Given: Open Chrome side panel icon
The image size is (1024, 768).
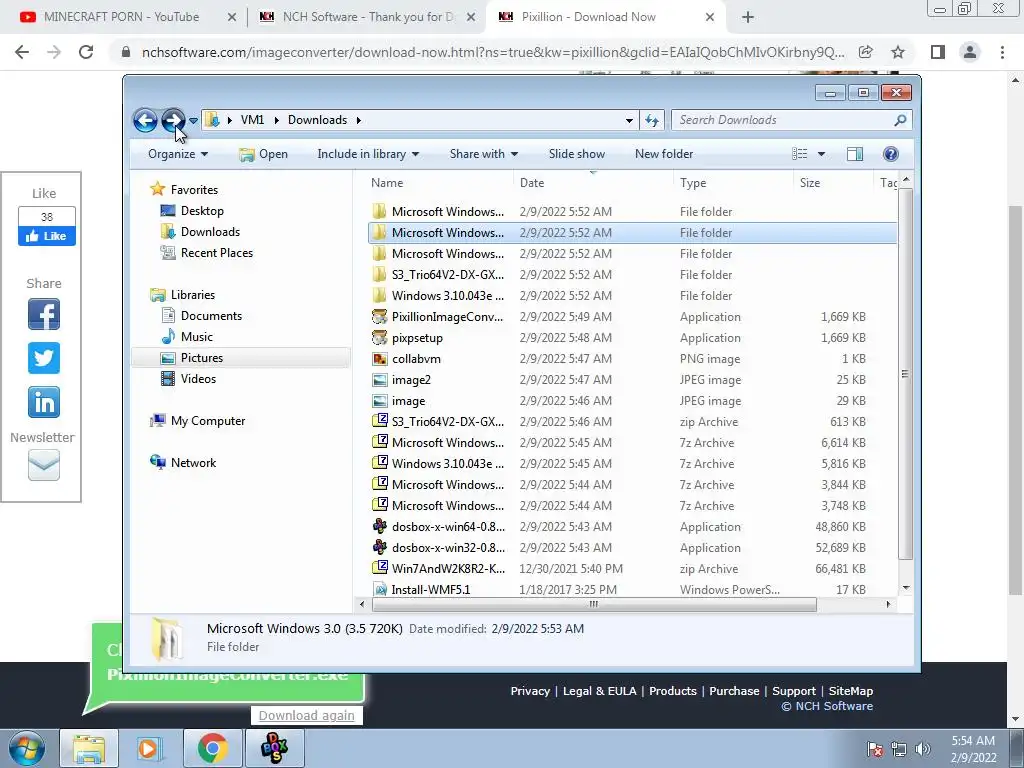Looking at the screenshot, I should (938, 52).
